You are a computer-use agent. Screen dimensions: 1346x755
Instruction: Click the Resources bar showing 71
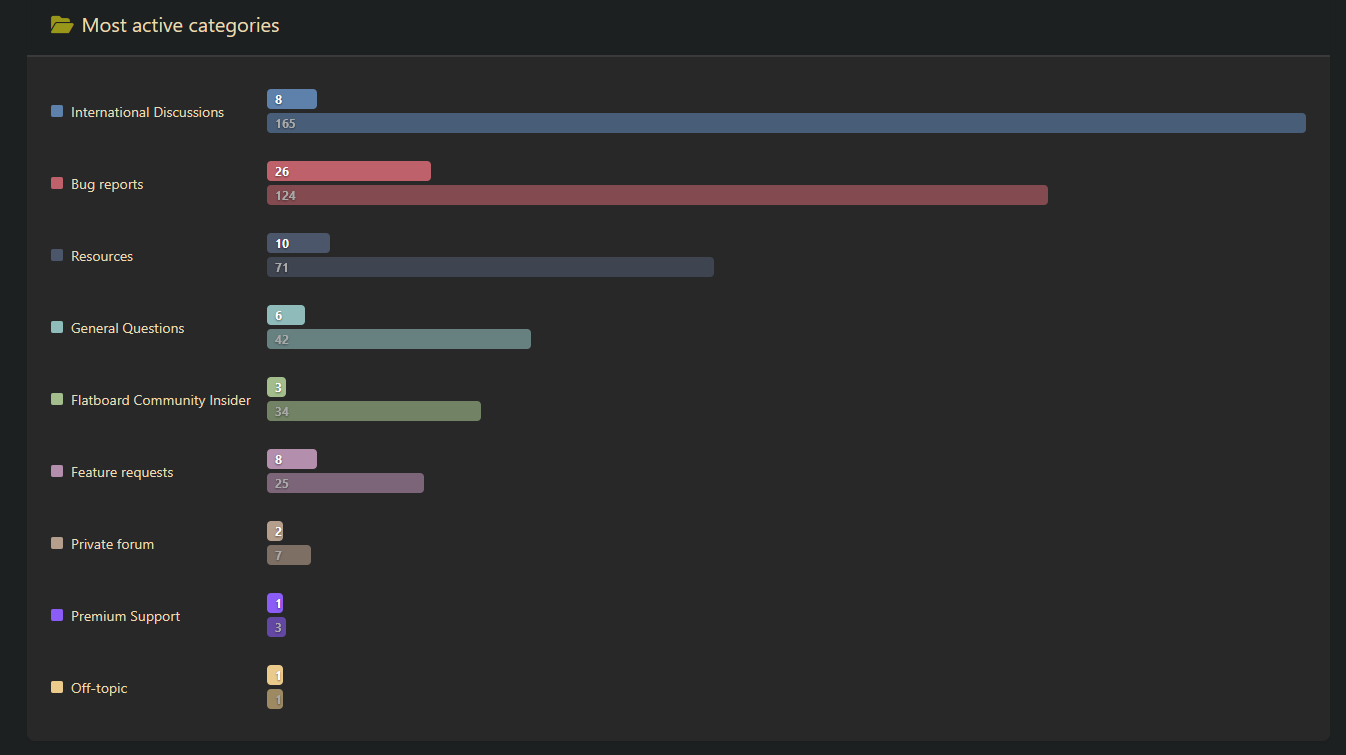(x=490, y=267)
